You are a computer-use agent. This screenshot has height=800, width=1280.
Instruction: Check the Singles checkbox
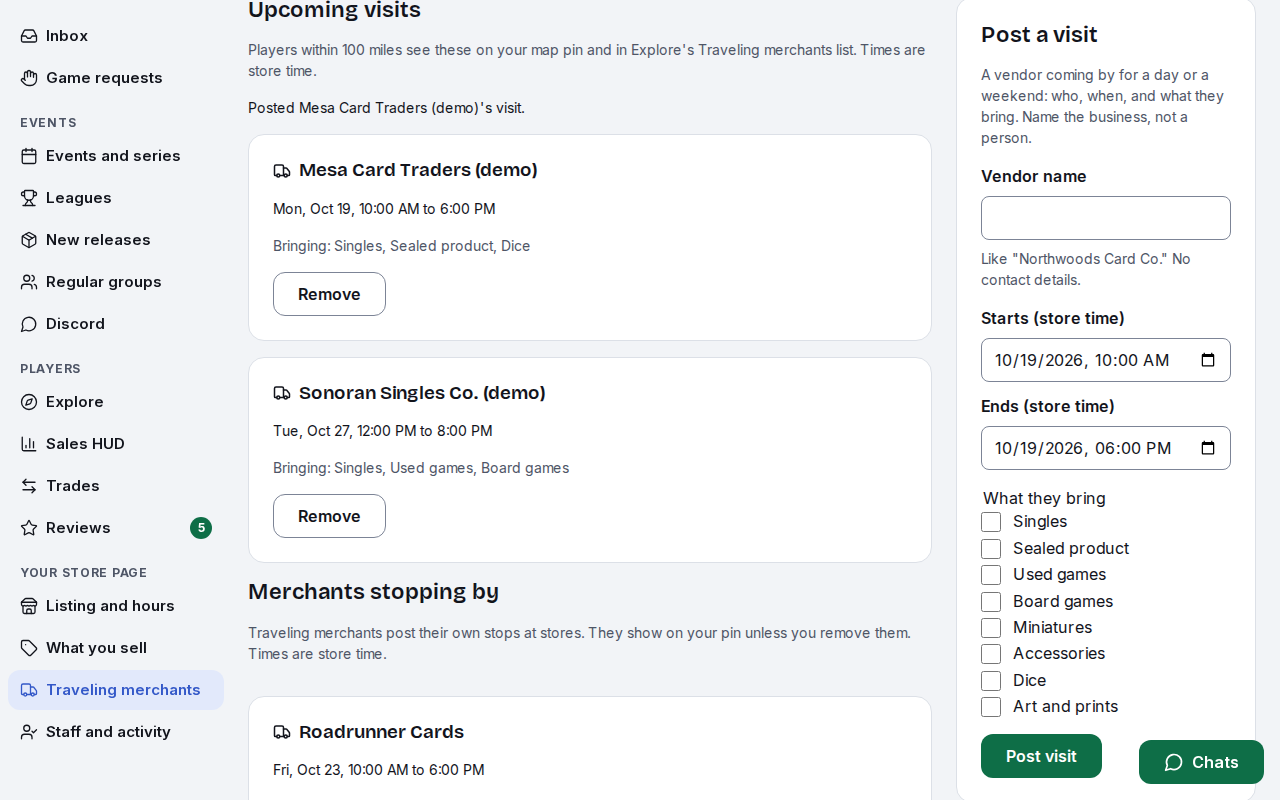[991, 522]
